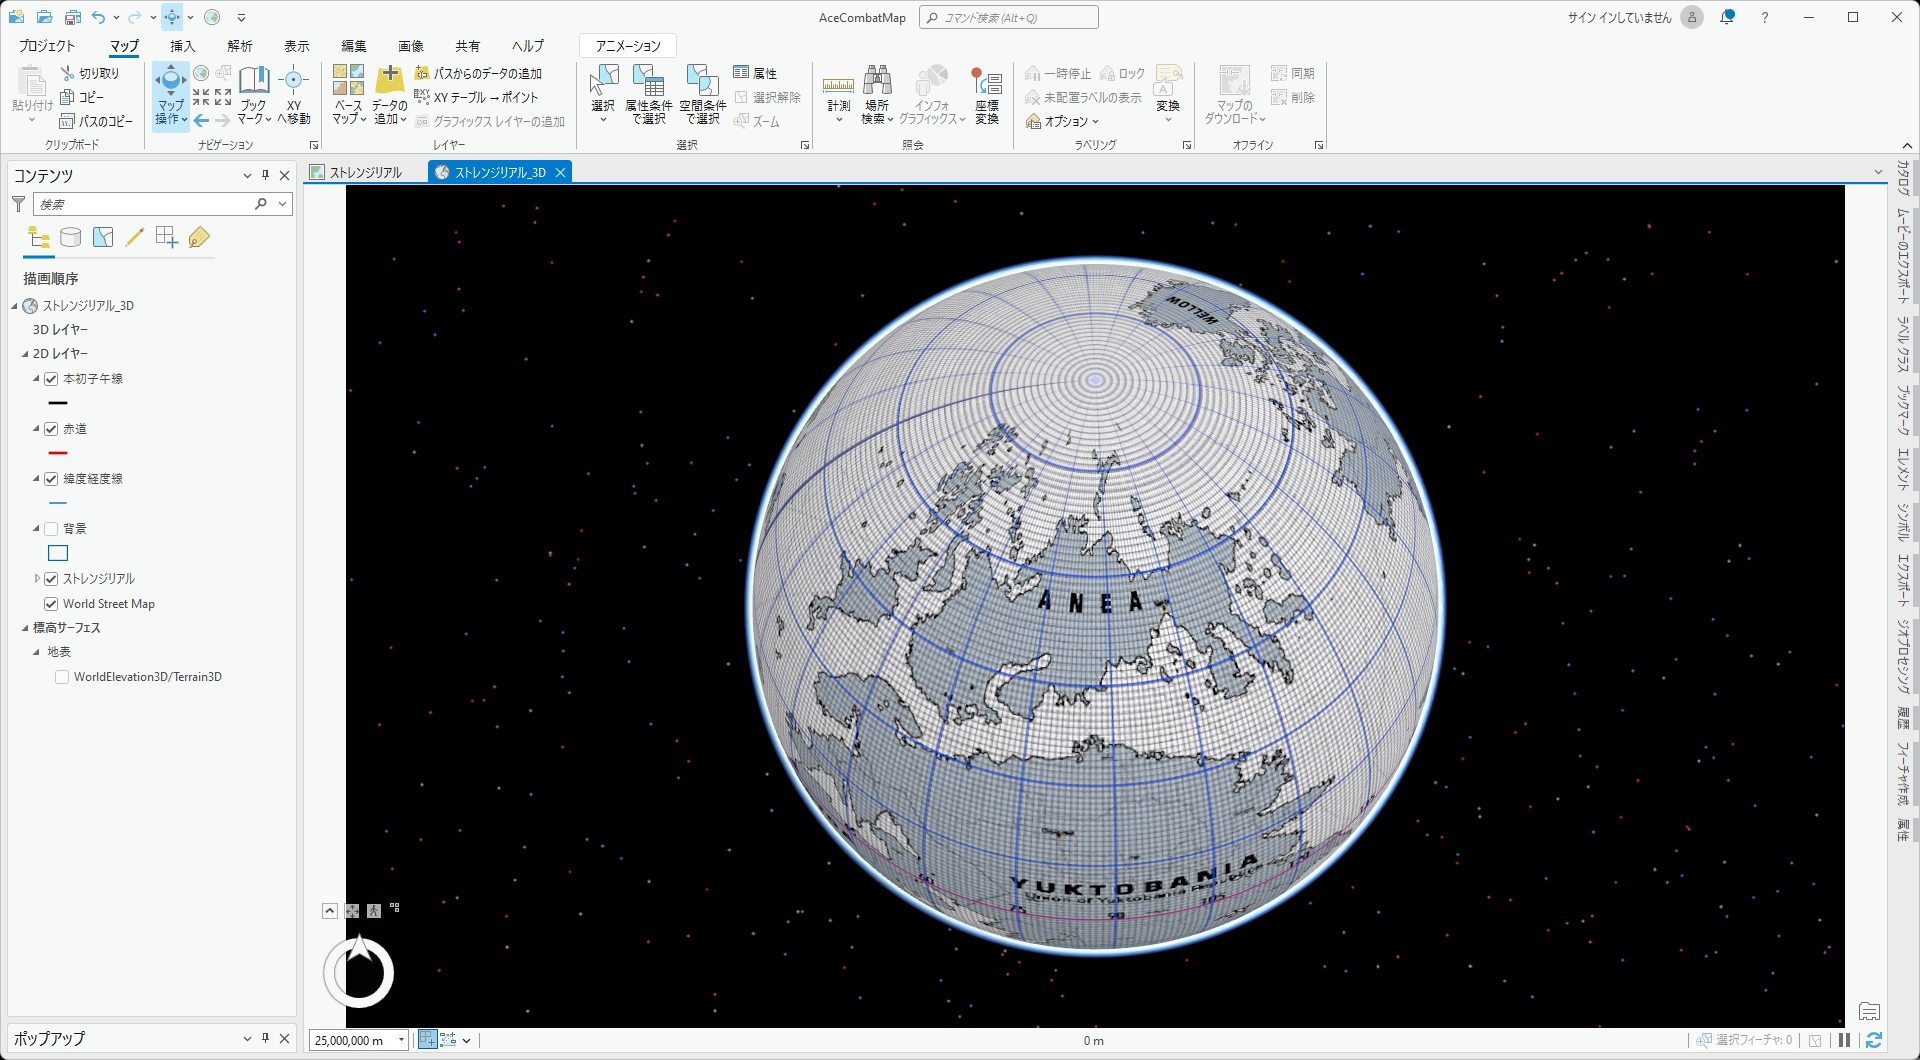Expand the ストレンジリアル layer tree node

pos(37,579)
